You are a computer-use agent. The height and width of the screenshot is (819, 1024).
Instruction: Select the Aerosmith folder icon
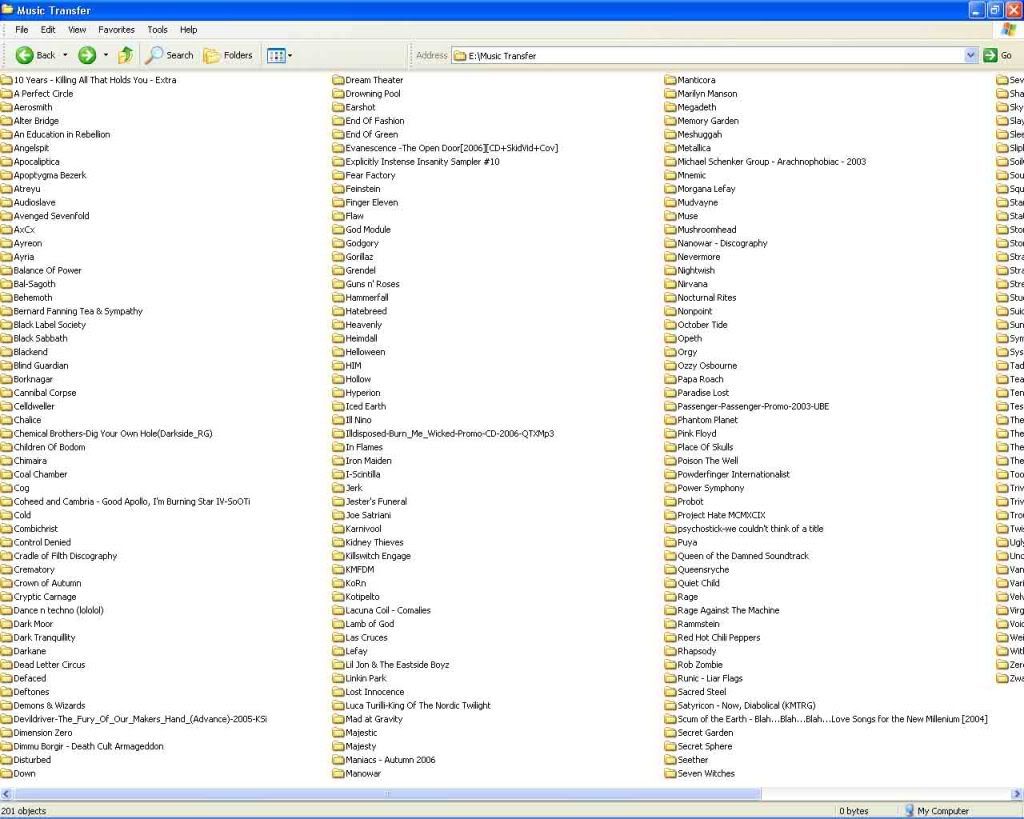click(x=7, y=107)
